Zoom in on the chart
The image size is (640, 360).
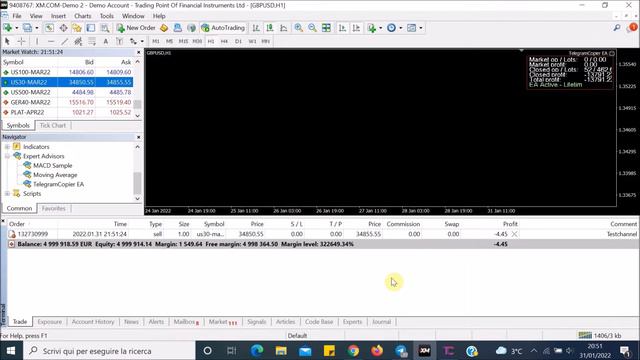coord(298,28)
